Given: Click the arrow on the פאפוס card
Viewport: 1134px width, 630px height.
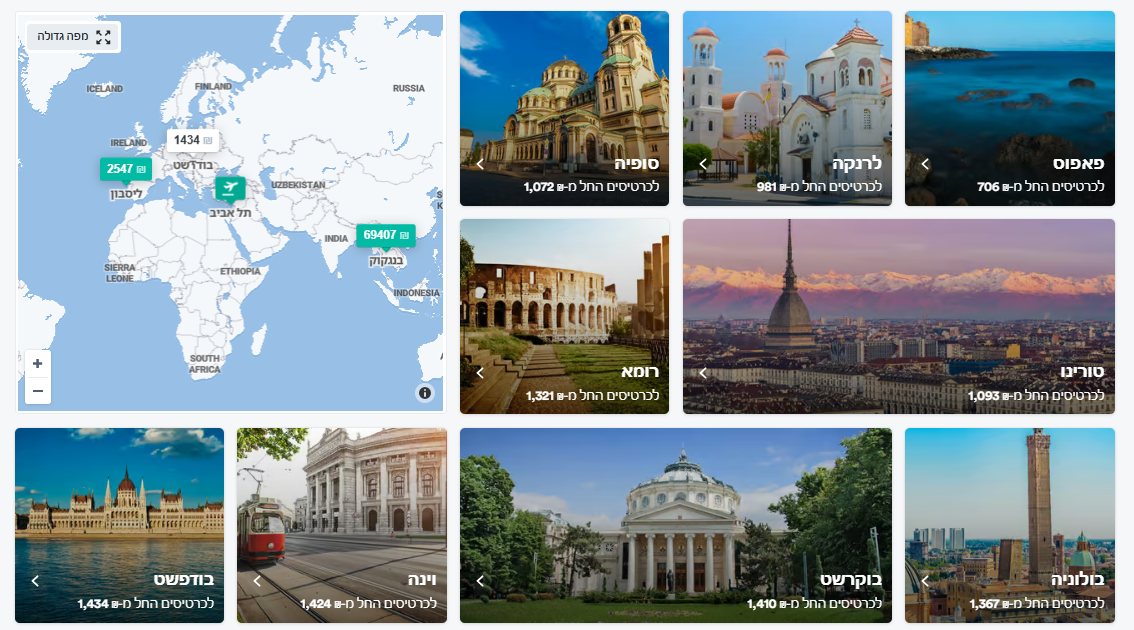Looking at the screenshot, I should pos(925,164).
